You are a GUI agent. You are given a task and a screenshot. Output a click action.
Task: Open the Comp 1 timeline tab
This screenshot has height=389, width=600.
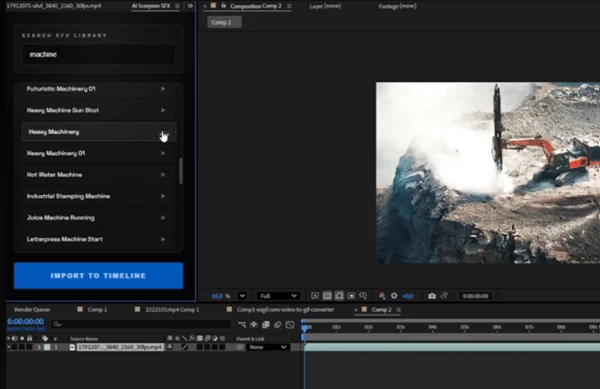pos(97,309)
